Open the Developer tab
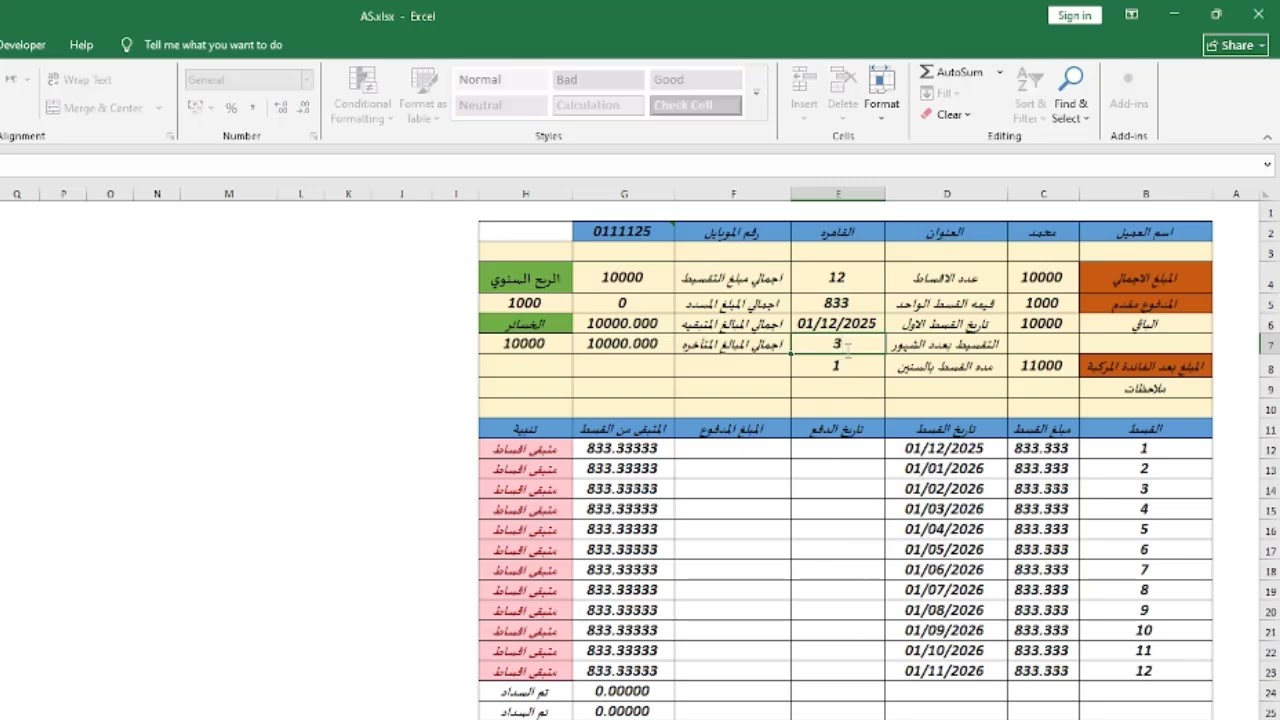The height and width of the screenshot is (720, 1280). point(22,45)
